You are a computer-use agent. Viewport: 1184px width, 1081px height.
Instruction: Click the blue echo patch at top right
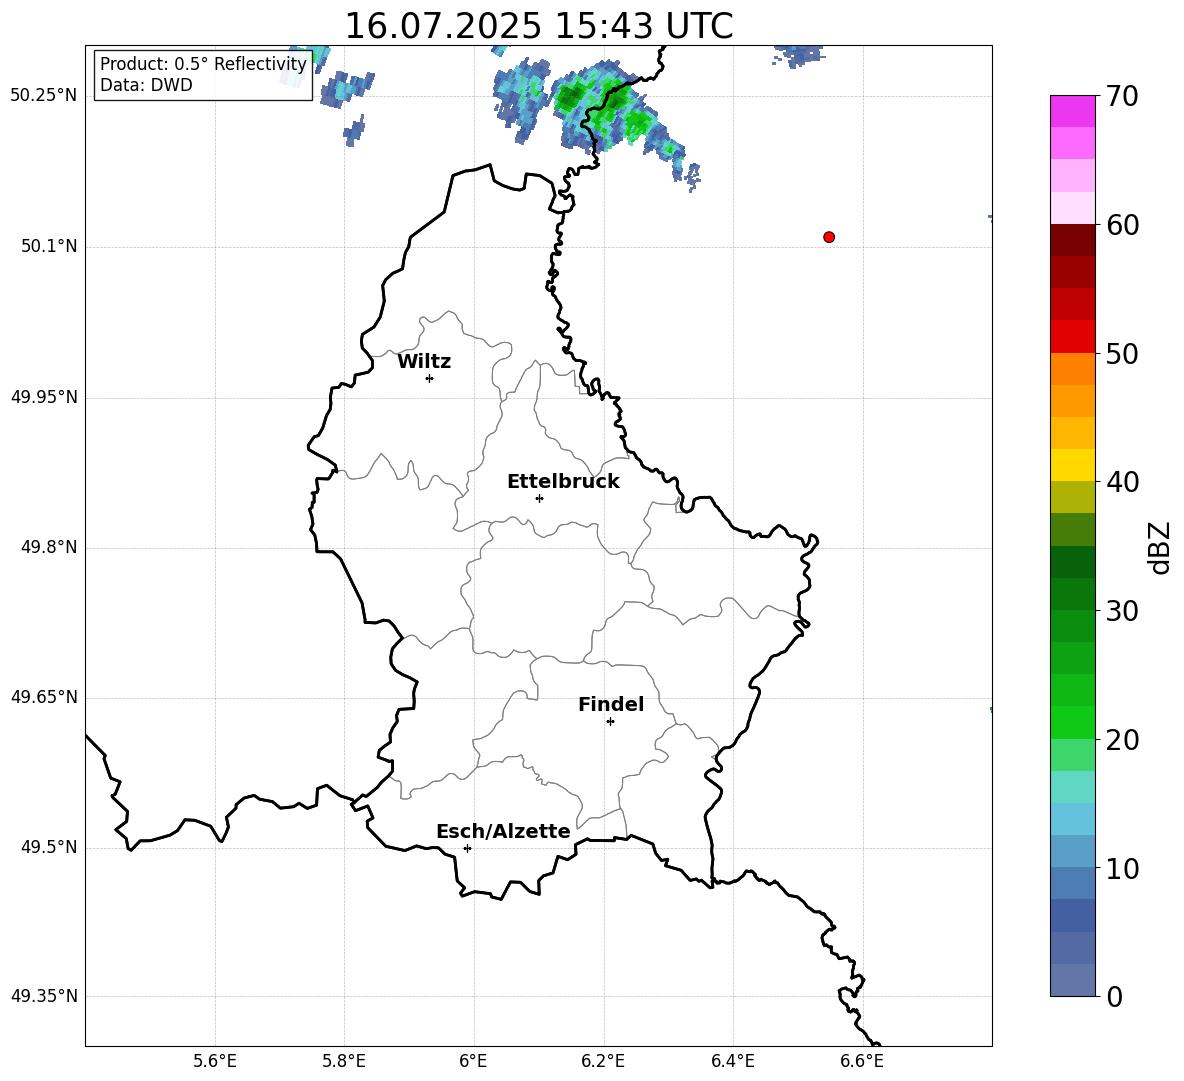(x=799, y=54)
